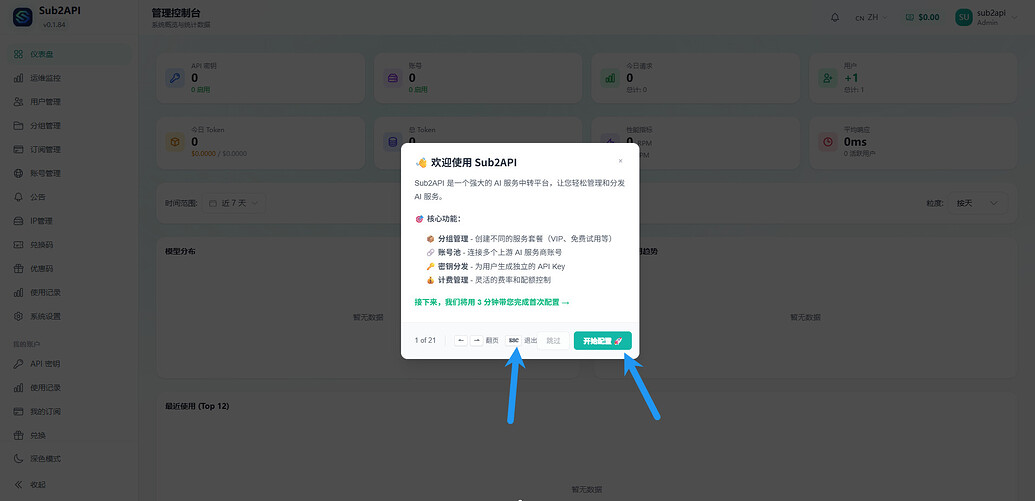
Task: Open 我的订阅 in the sidebar
Action: (x=69, y=411)
